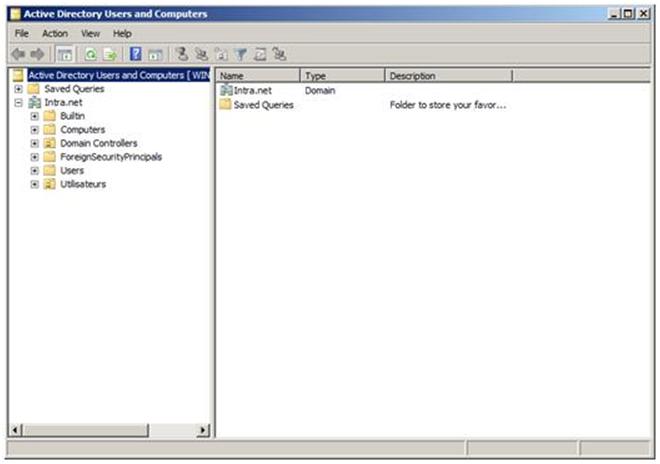Expand the Utilisateurs organizational unit
660x464 pixels.
pos(35,184)
